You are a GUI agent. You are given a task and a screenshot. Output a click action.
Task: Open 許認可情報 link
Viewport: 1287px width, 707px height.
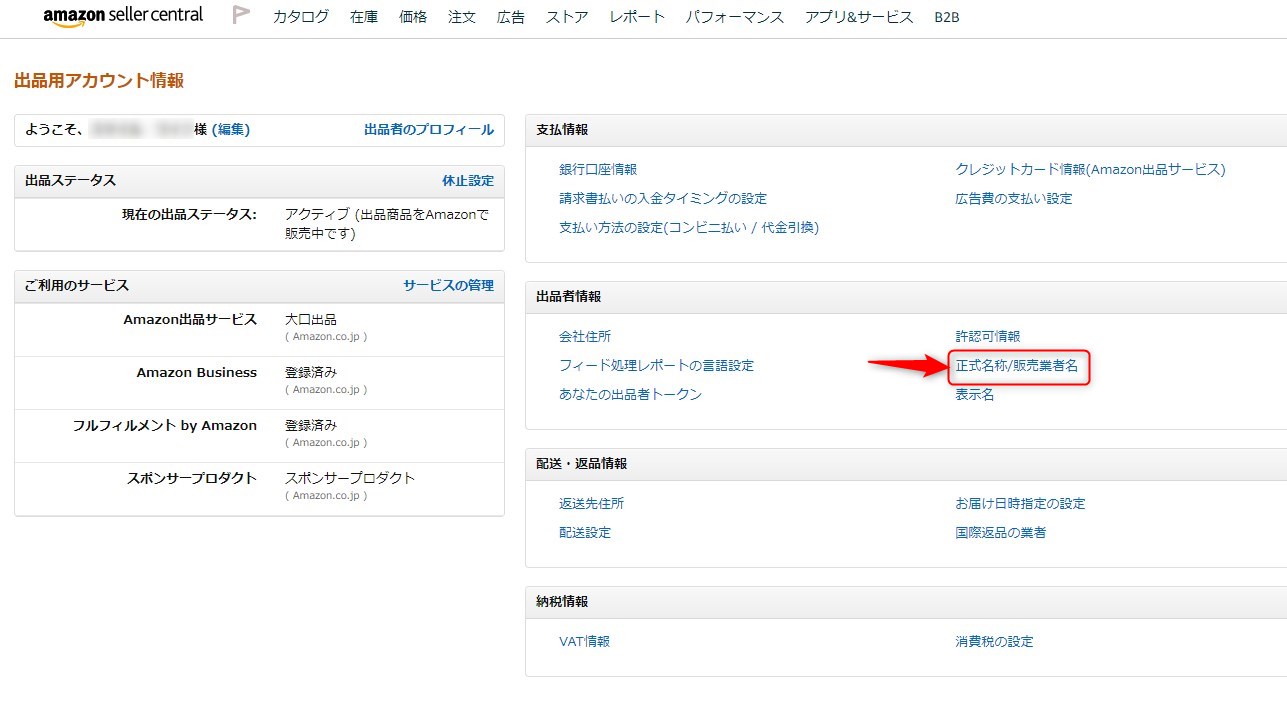pyautogui.click(x=987, y=336)
